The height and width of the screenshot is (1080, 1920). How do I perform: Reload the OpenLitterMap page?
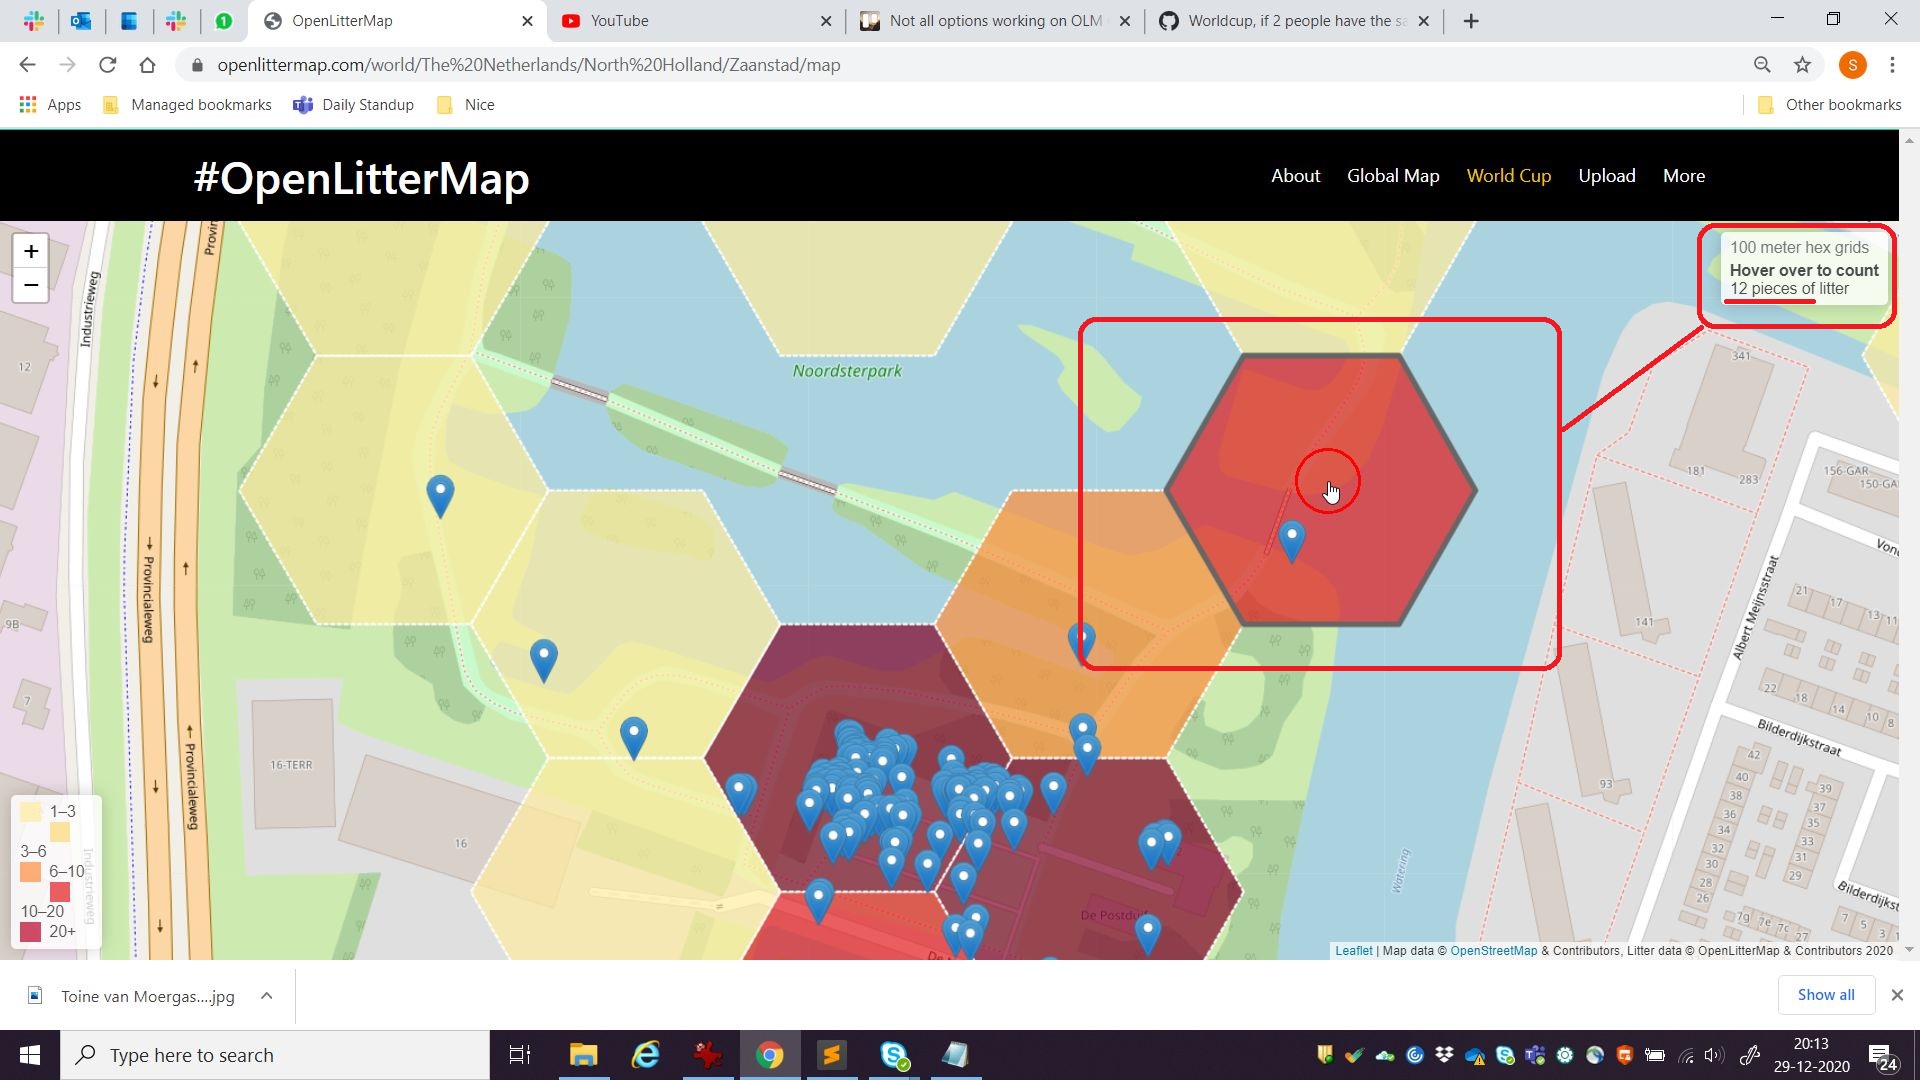point(108,64)
